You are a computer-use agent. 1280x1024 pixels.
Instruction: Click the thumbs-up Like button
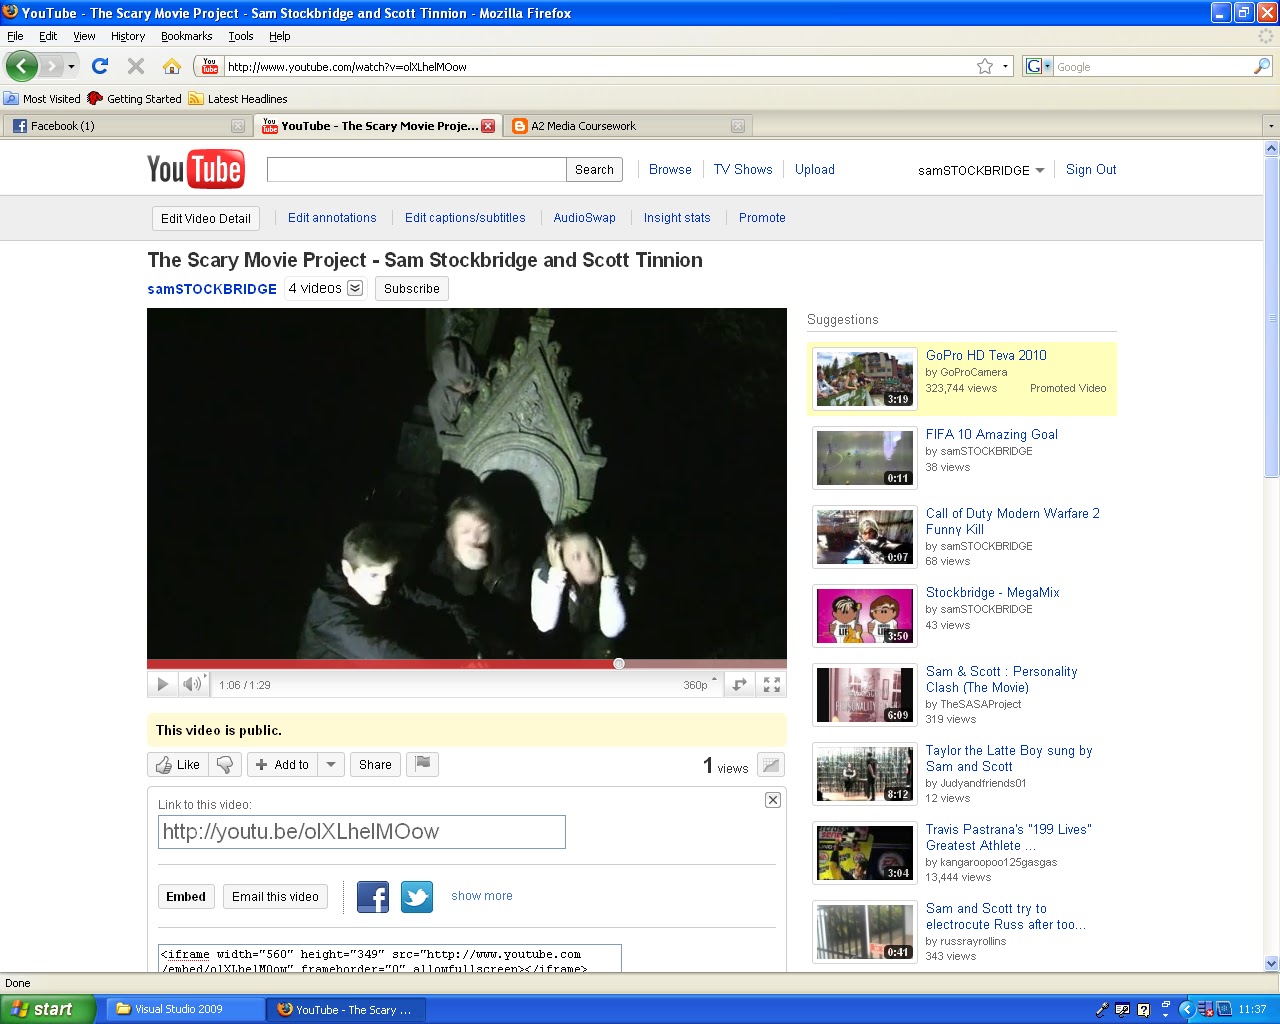[x=178, y=765]
